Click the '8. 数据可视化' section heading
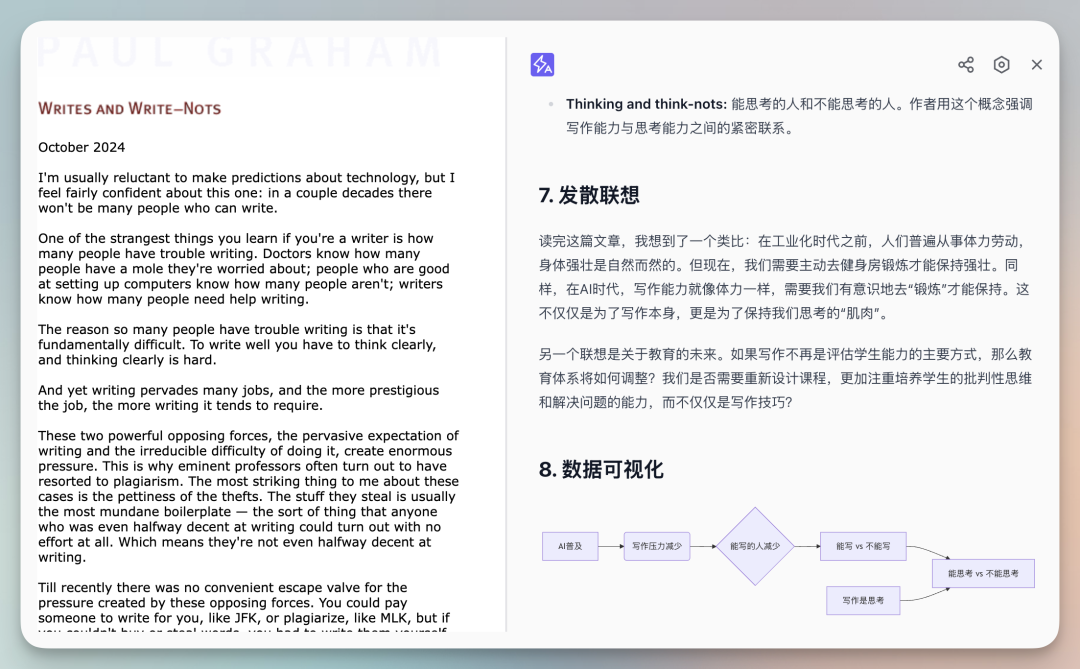Image resolution: width=1080 pixels, height=669 pixels. point(601,469)
